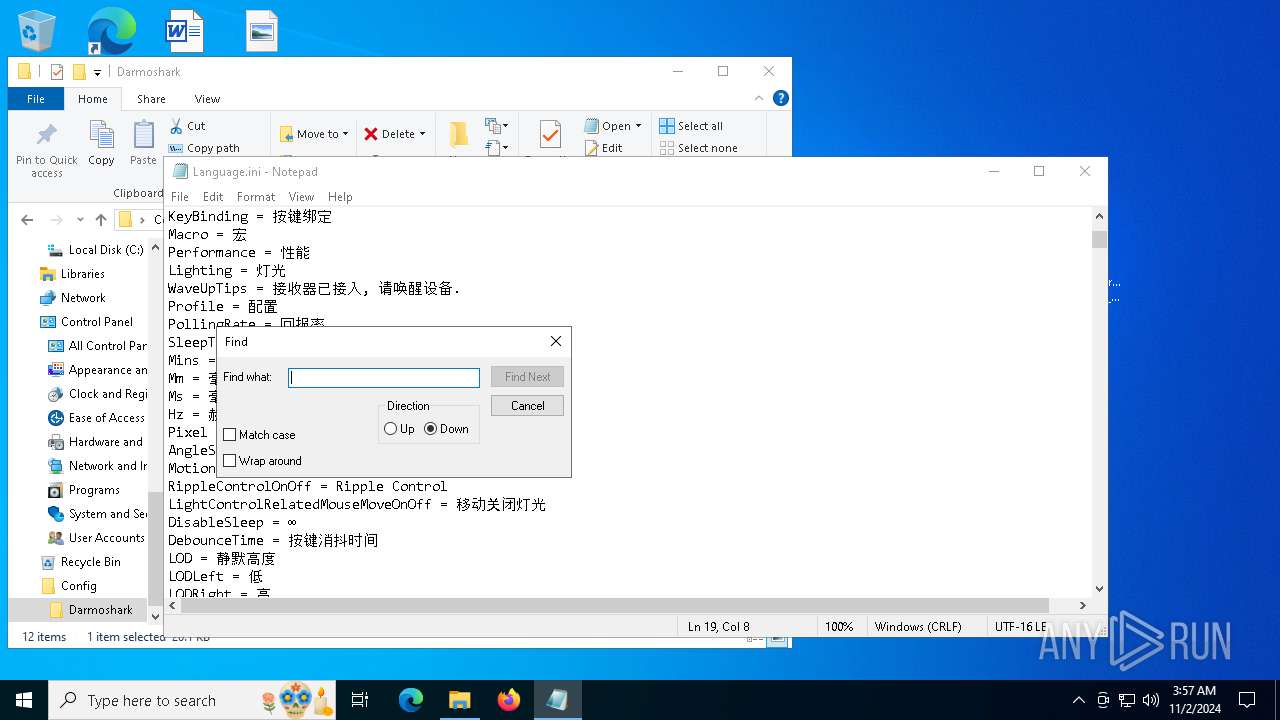Viewport: 1280px width, 720px height.
Task: Open the image file desktop icon
Action: click(261, 31)
